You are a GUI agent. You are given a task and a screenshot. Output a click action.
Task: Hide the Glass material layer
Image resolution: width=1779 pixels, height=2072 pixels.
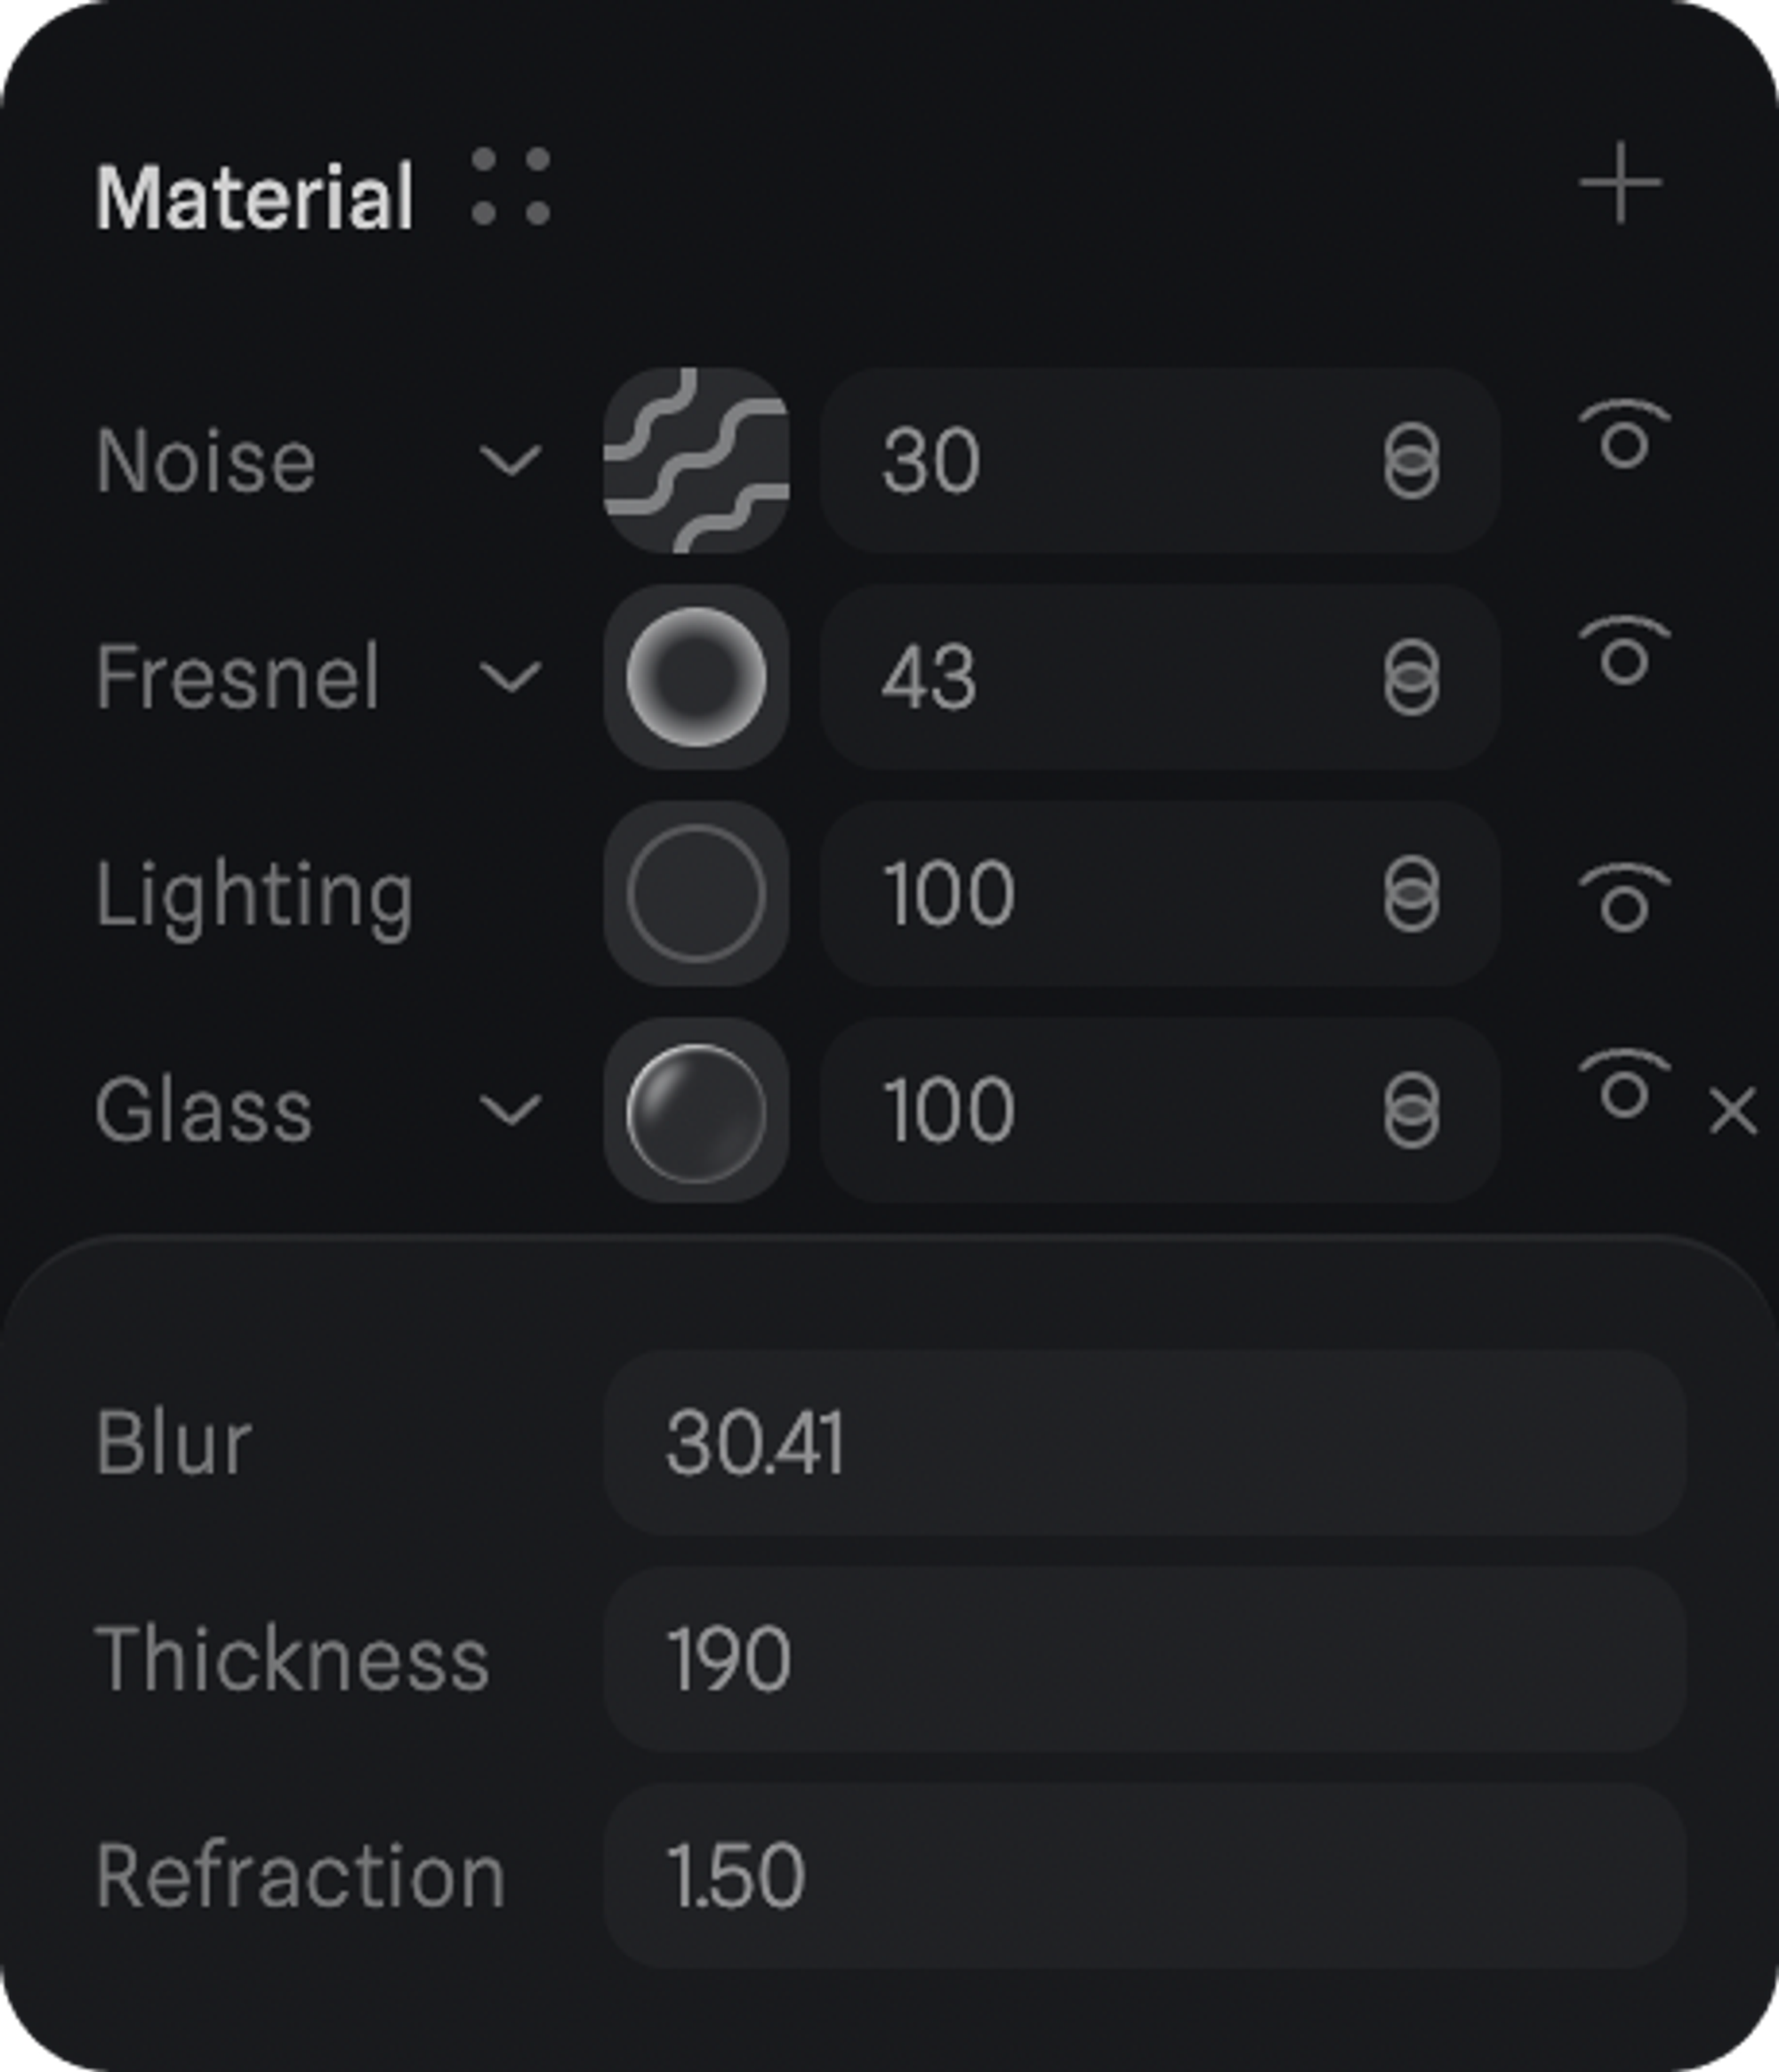click(1624, 1086)
